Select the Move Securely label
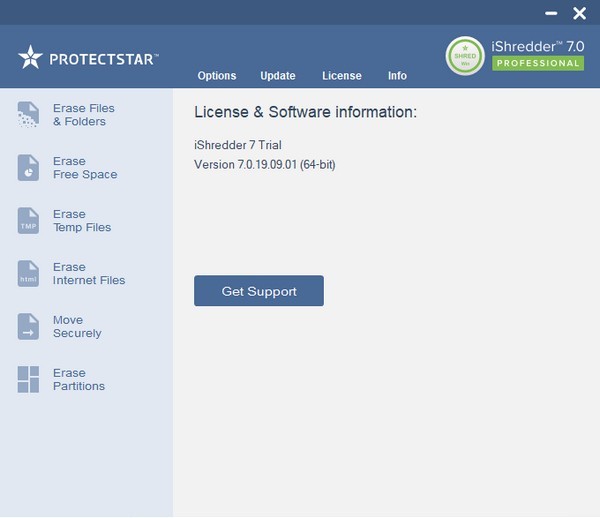Viewport: 600px width, 518px height. 77,327
